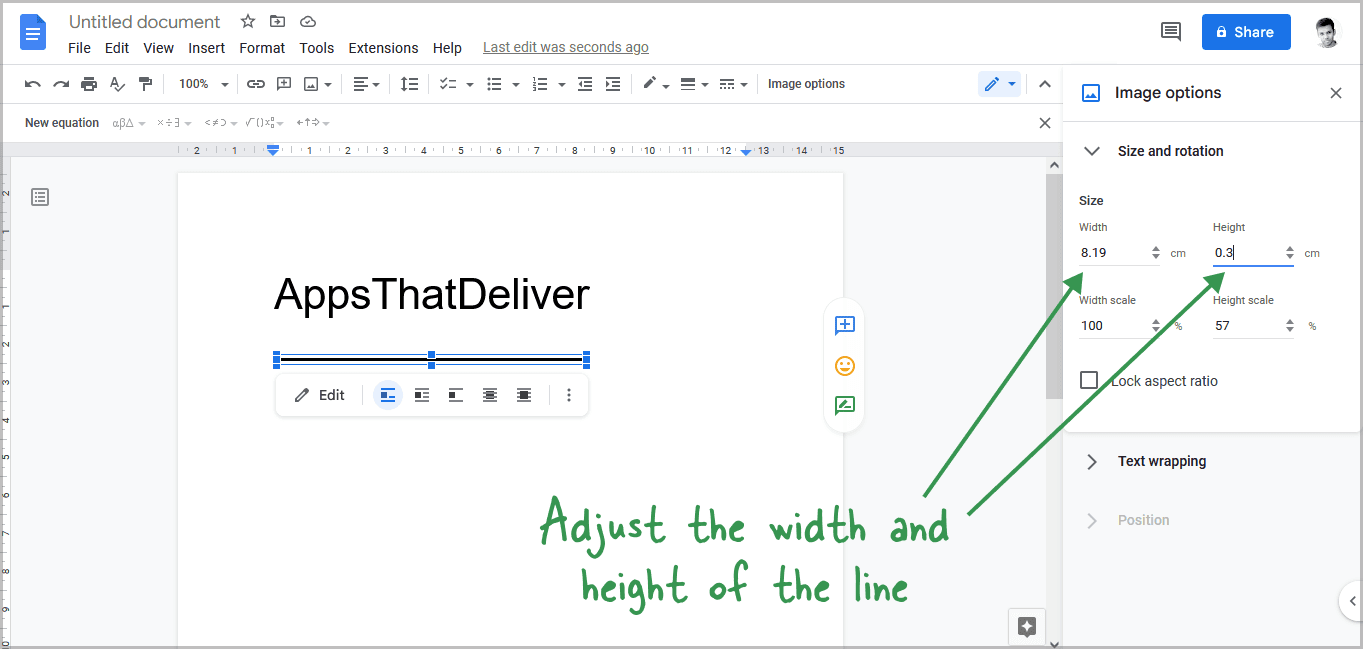
Task: Open the Edit menu
Action: click(117, 48)
